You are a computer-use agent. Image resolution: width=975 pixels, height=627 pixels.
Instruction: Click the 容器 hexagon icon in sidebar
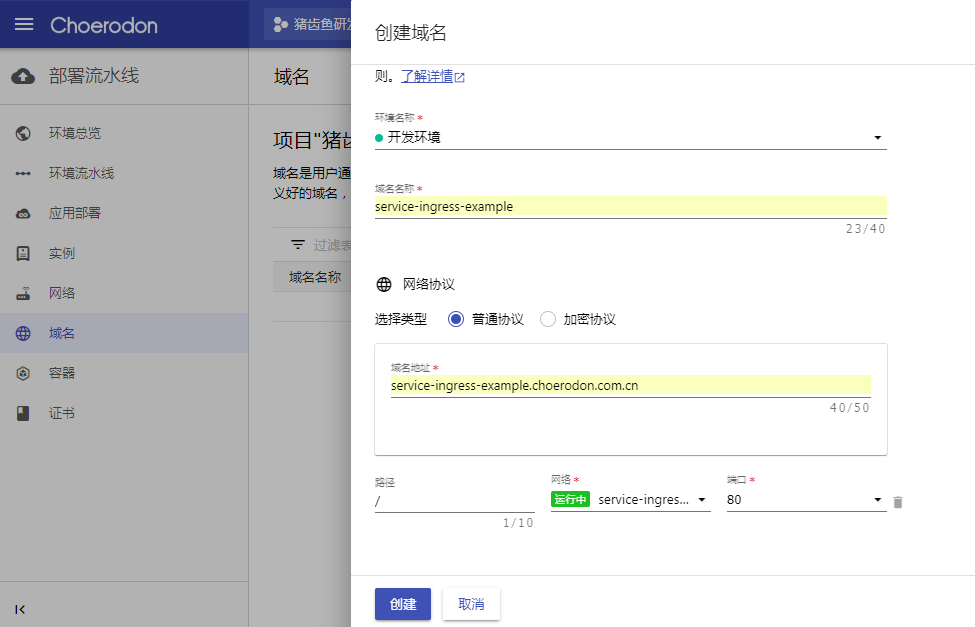point(23,373)
